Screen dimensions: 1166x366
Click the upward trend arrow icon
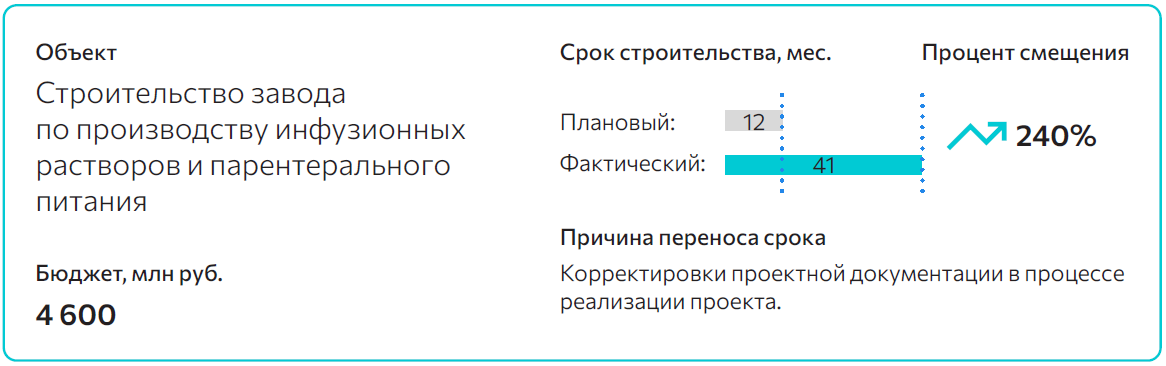point(977,135)
